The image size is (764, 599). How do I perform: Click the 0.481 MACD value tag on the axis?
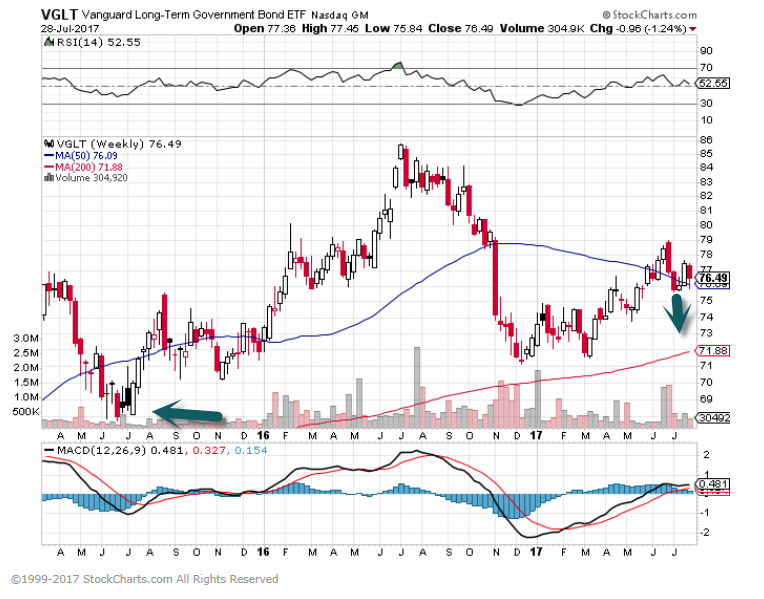pyautogui.click(x=713, y=484)
